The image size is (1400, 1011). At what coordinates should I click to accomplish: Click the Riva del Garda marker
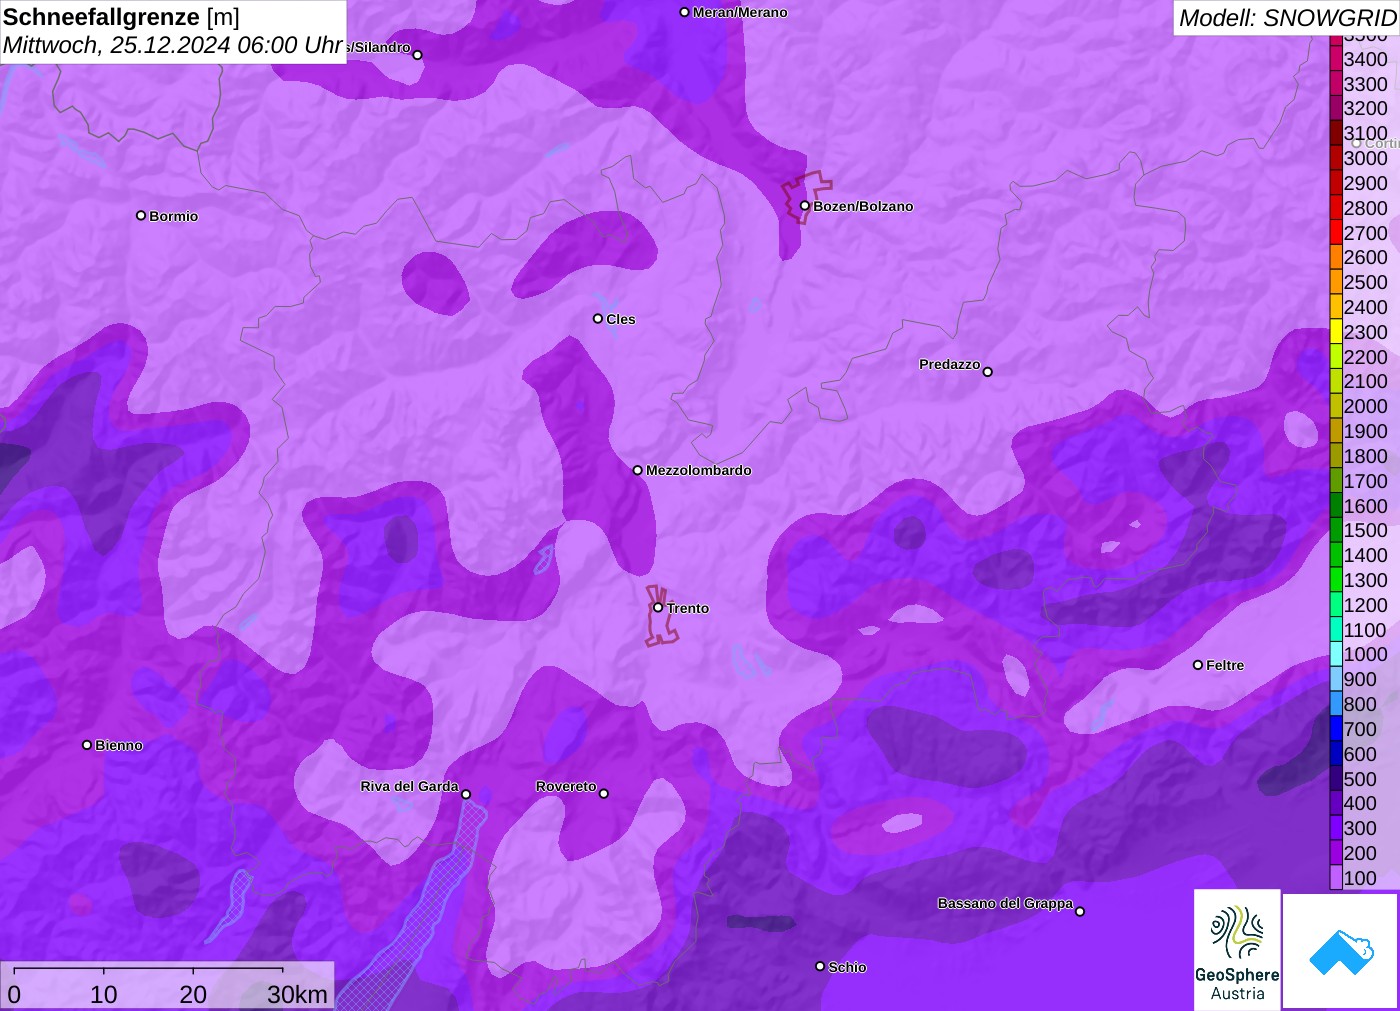coord(466,794)
